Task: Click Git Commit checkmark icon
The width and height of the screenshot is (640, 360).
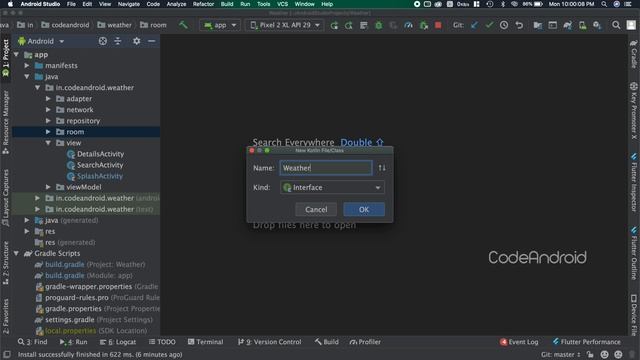Action: pyautogui.click(x=489, y=25)
